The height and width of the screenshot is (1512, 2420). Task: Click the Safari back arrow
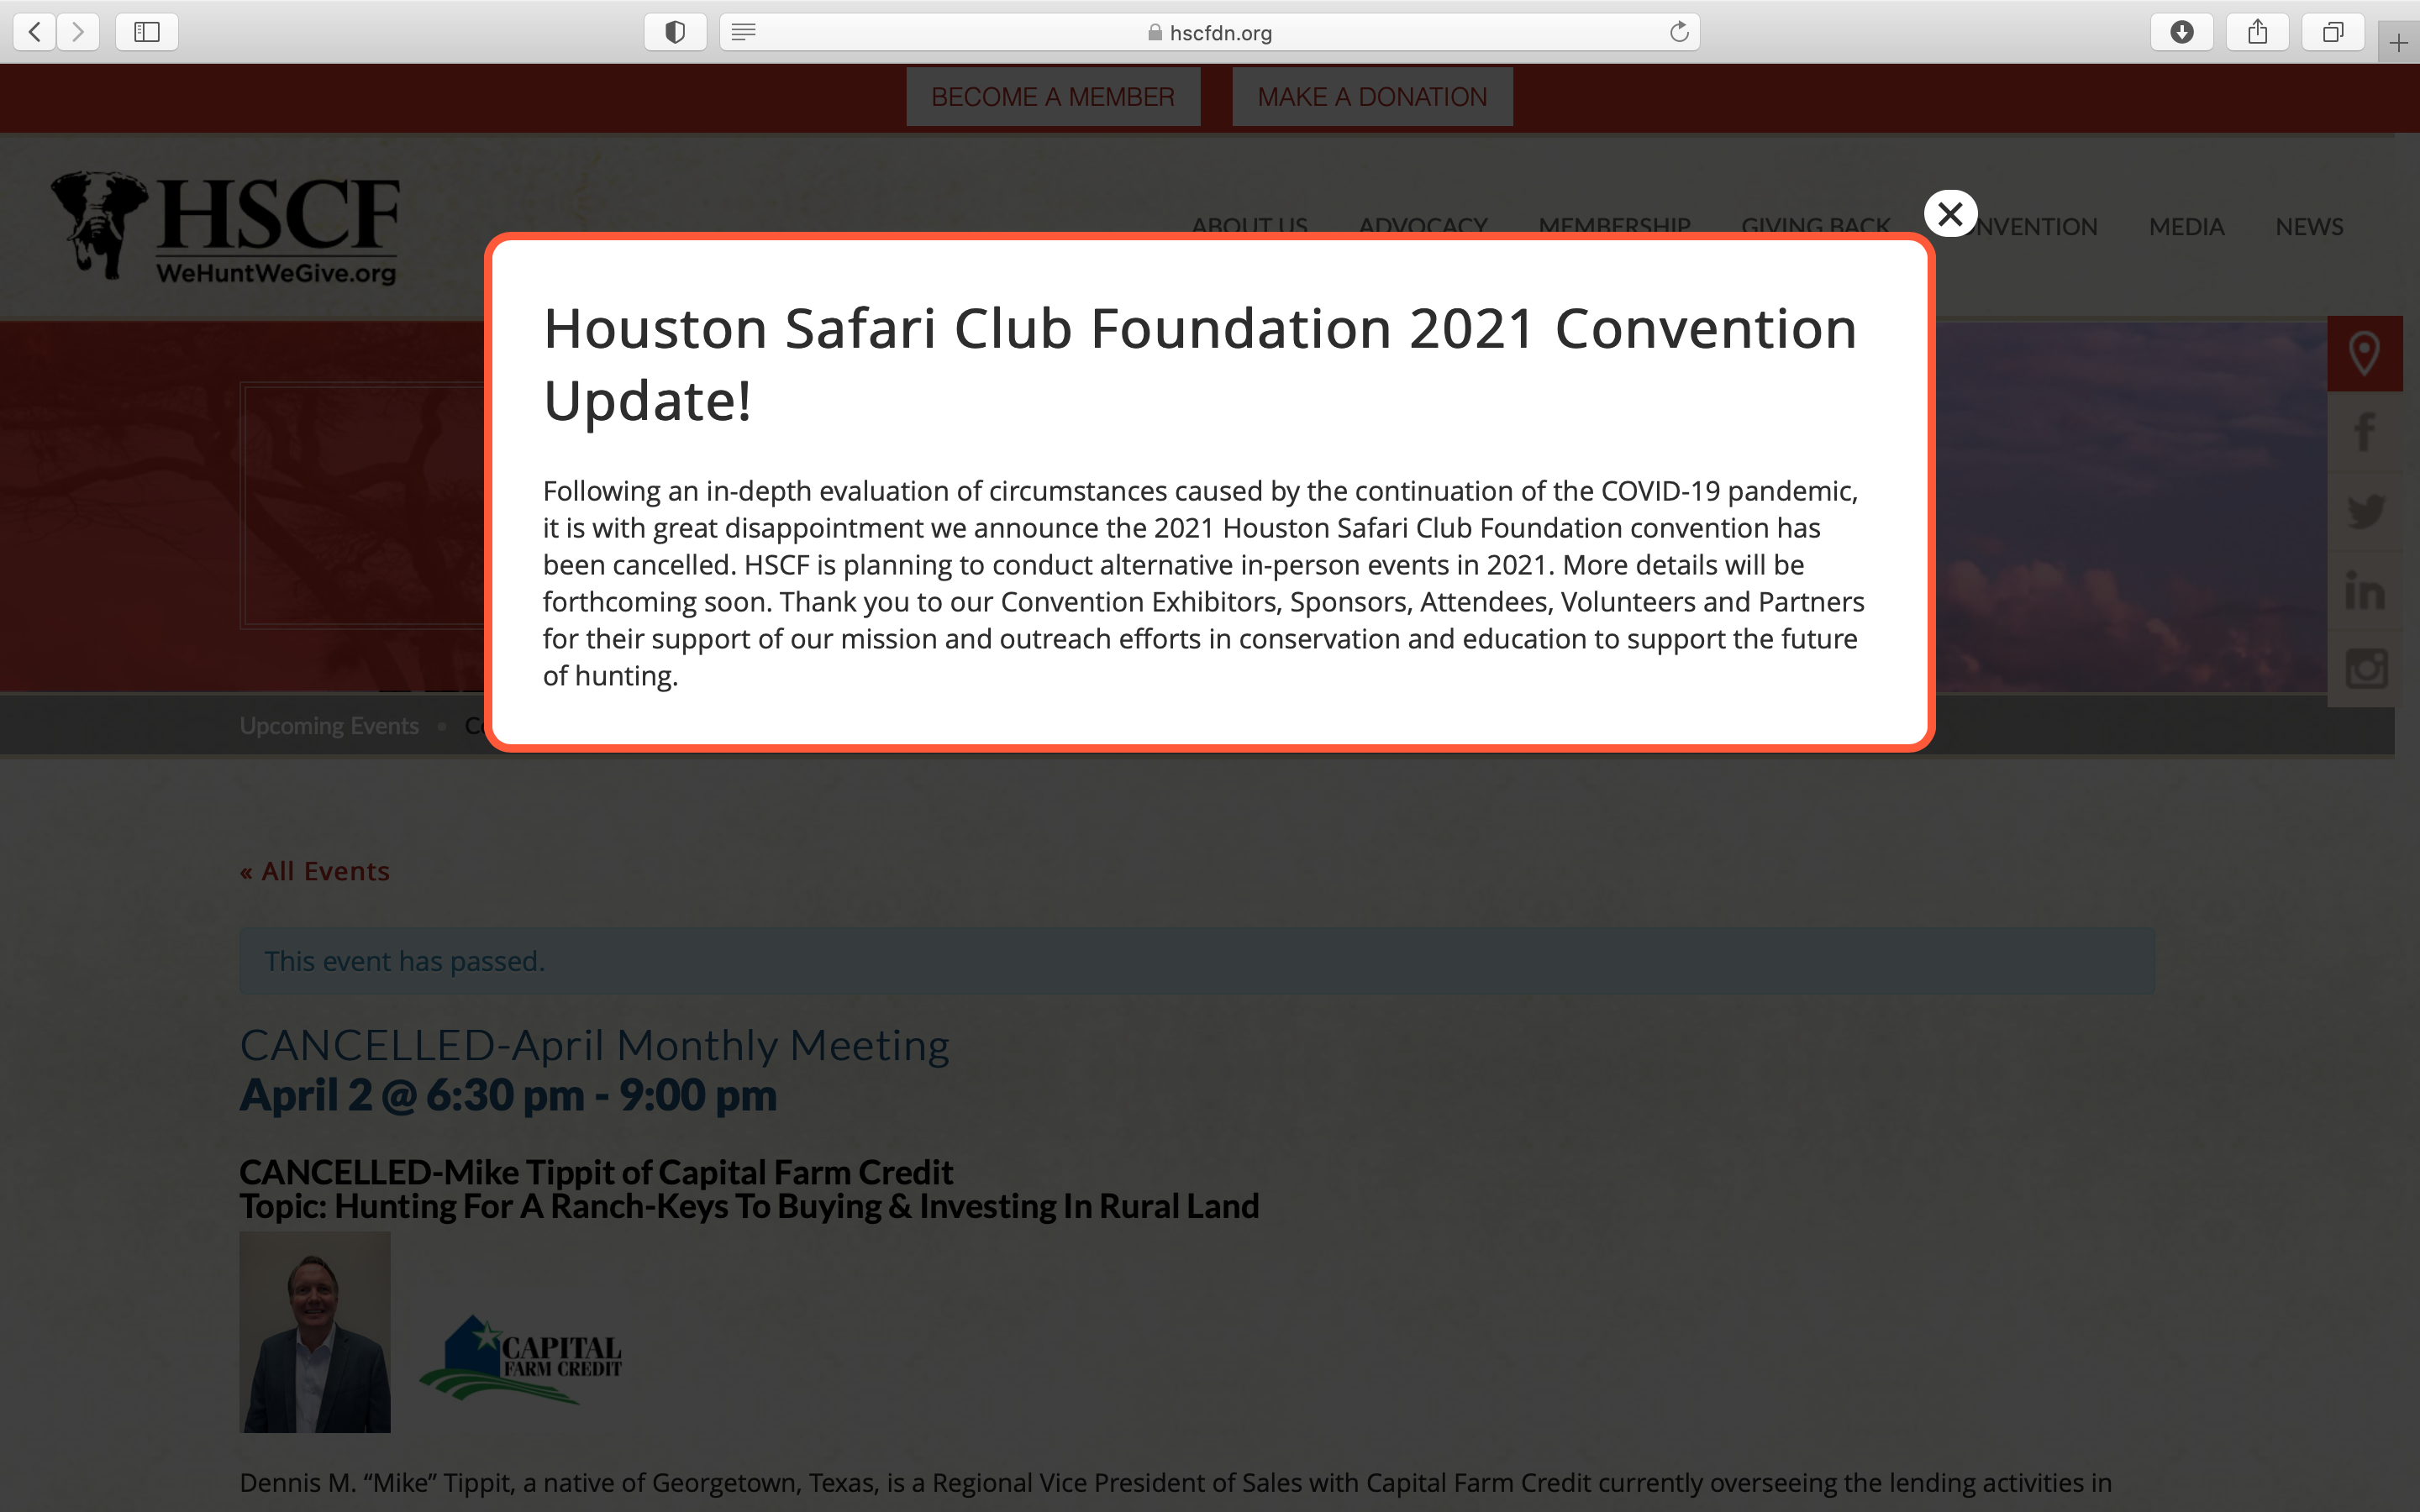tap(35, 32)
